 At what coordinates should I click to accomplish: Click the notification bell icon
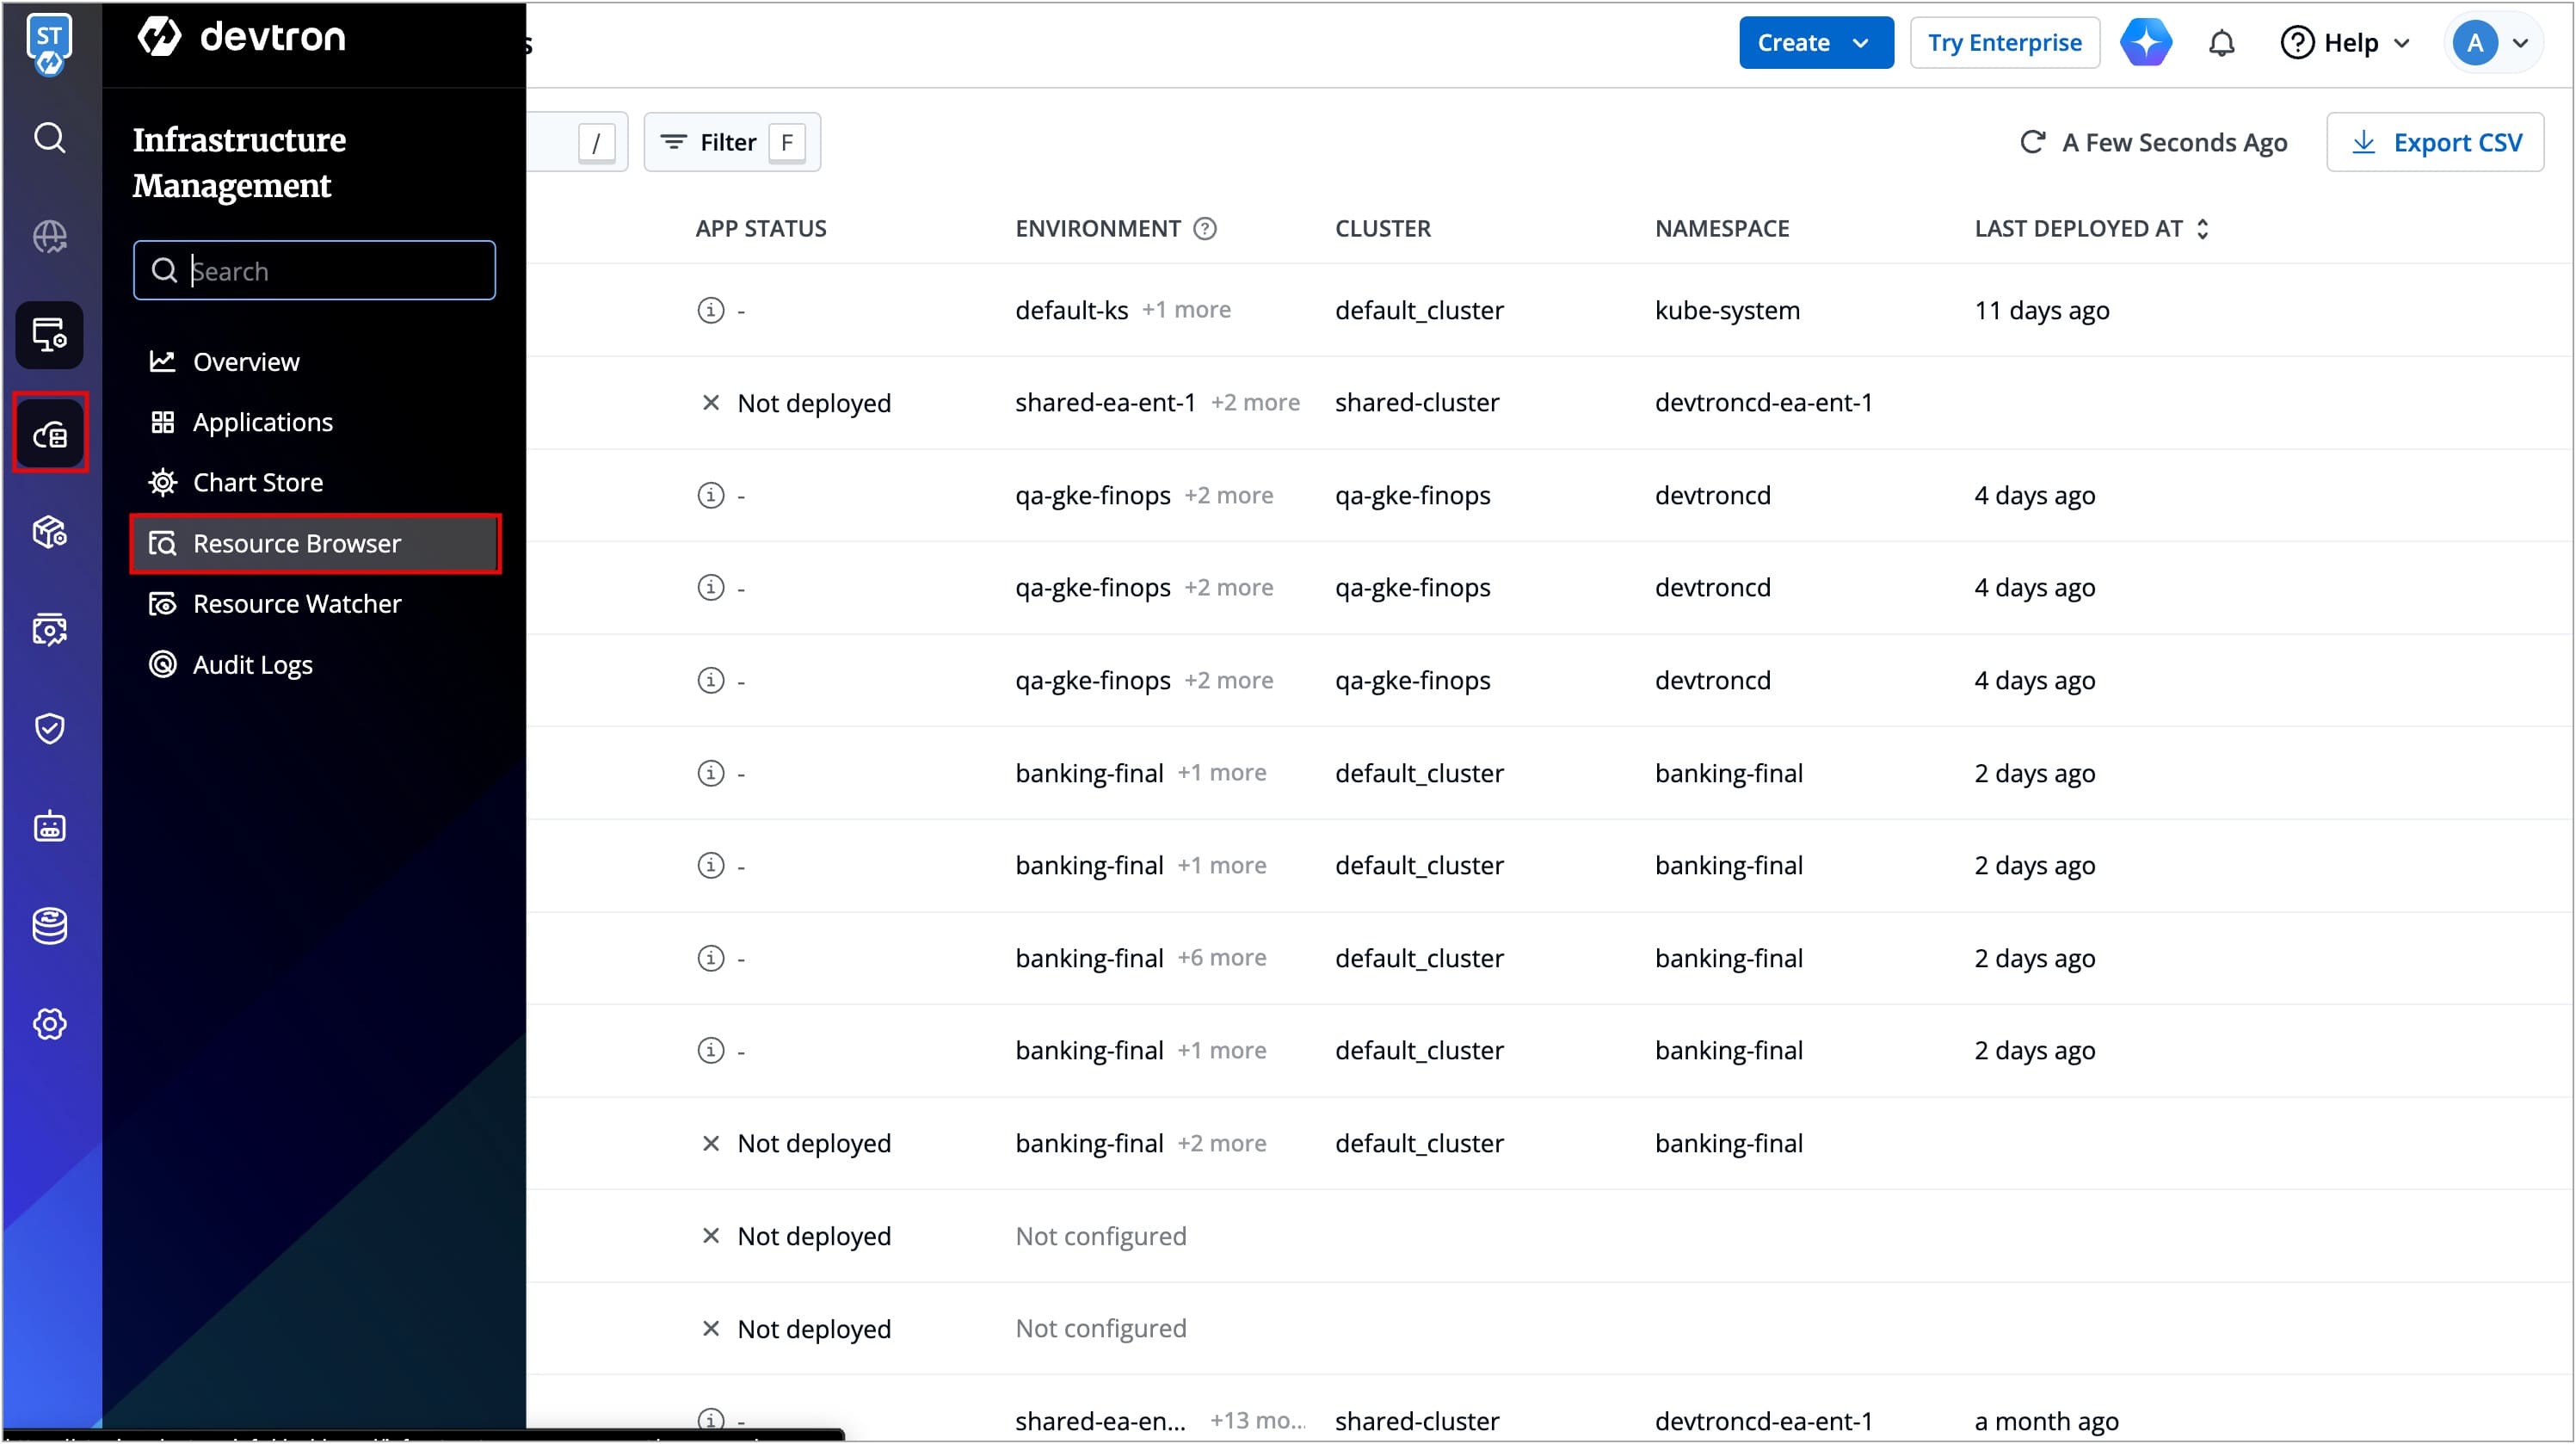tap(2221, 43)
